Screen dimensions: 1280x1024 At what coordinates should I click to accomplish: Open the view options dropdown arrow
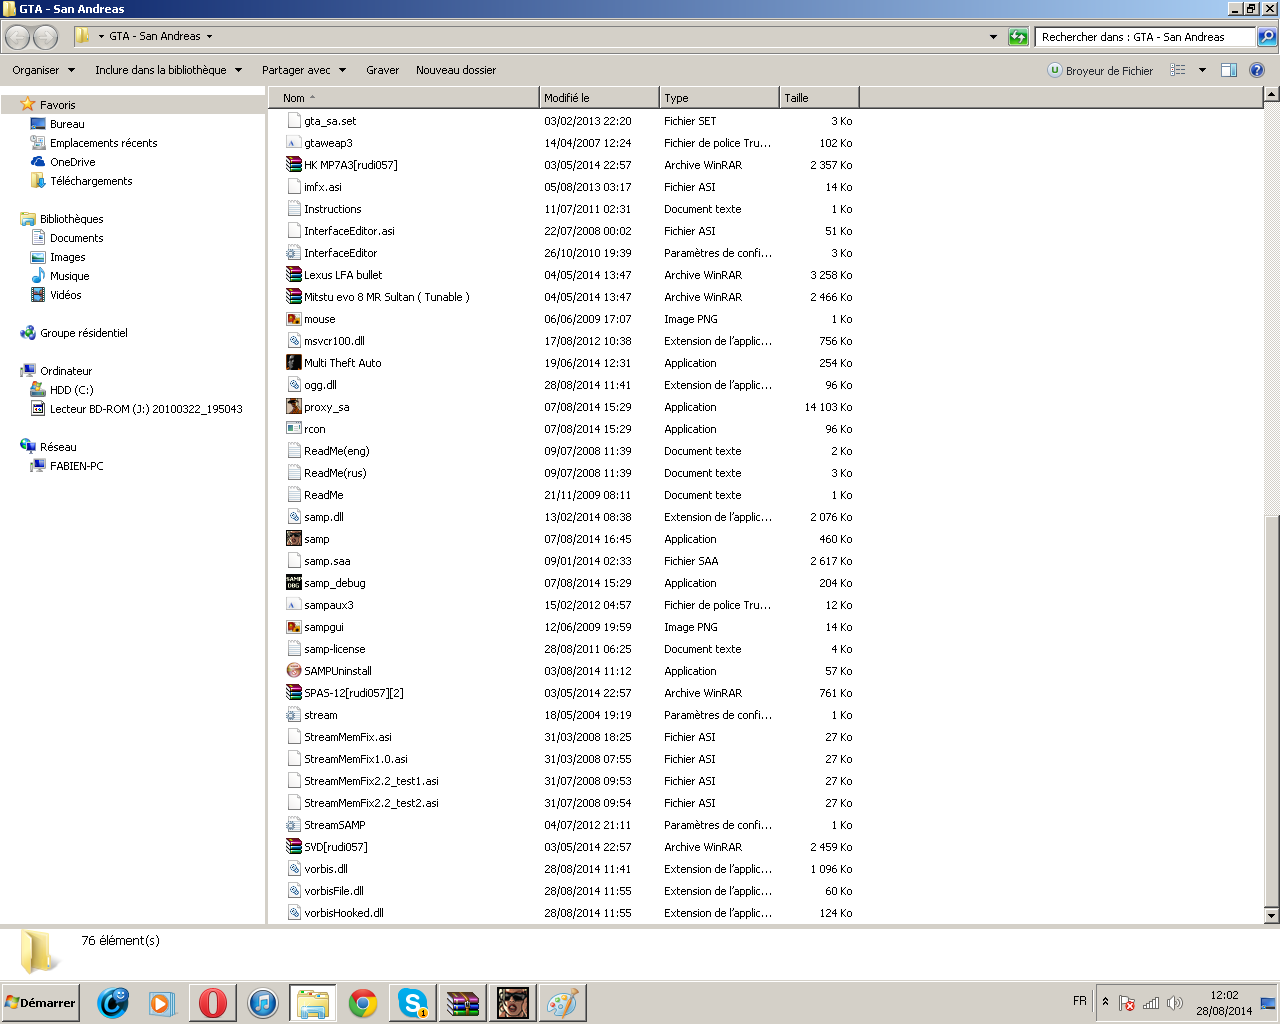[x=1202, y=70]
